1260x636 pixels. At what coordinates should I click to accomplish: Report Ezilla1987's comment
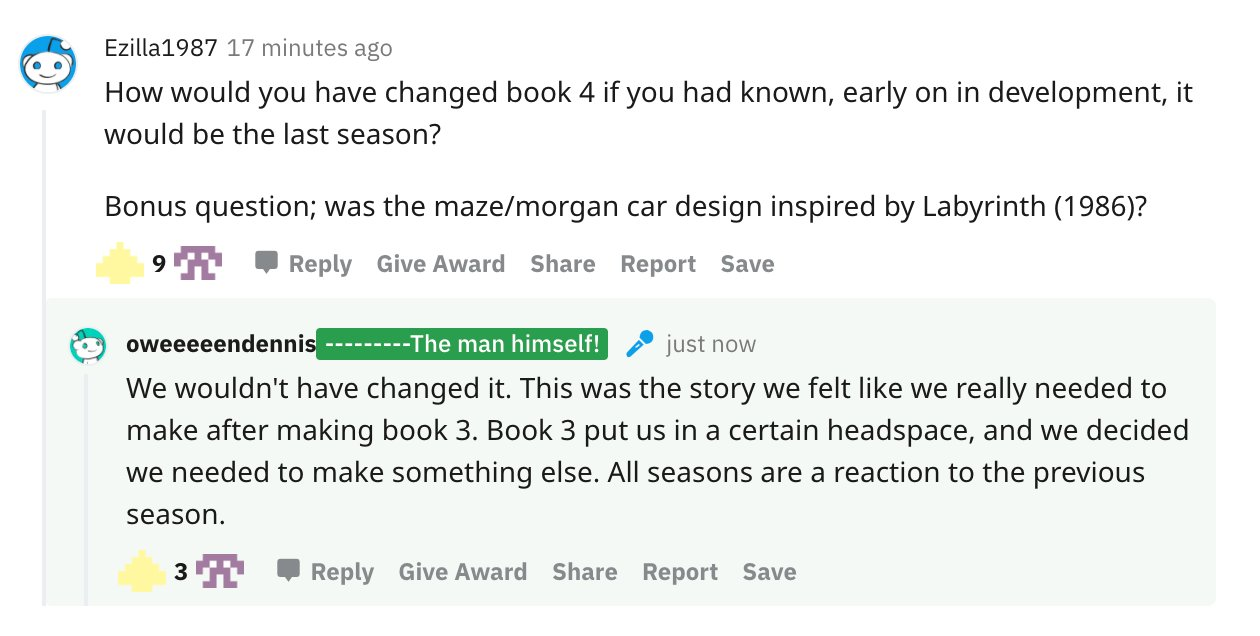click(x=657, y=264)
